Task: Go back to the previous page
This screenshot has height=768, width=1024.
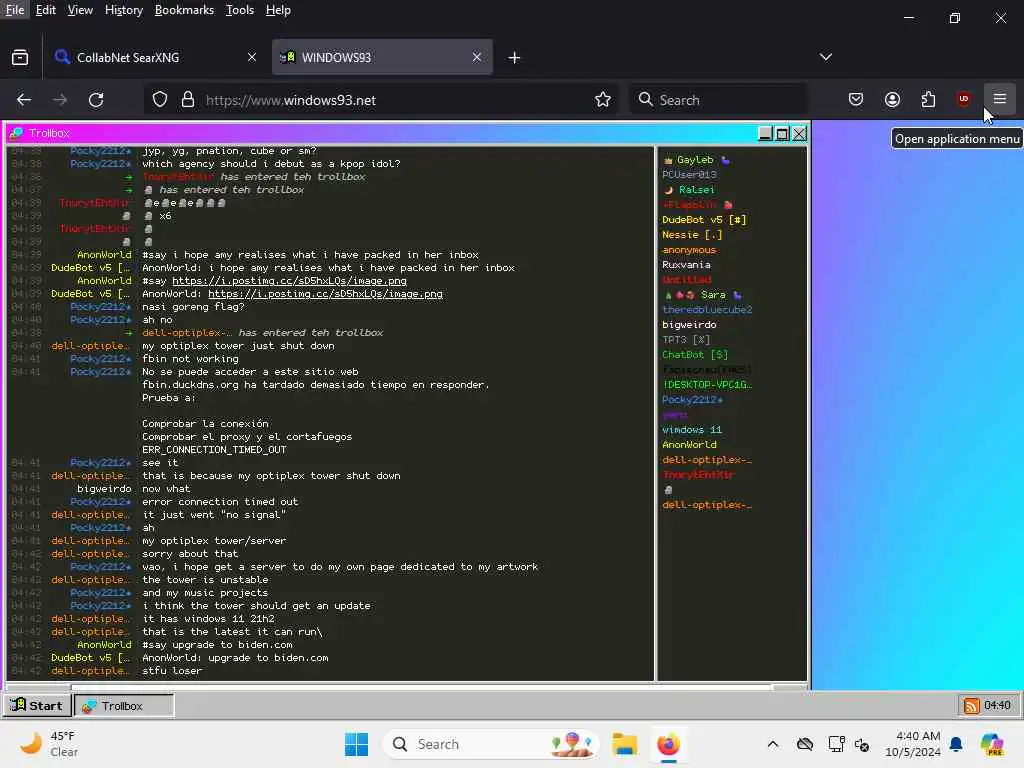Action: pyautogui.click(x=24, y=99)
